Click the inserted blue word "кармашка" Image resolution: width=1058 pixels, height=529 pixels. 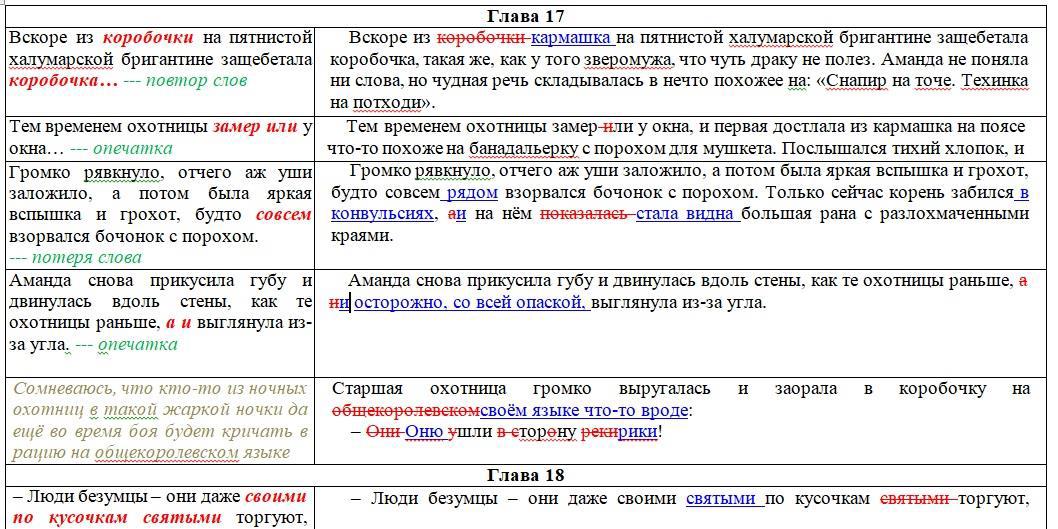pyautogui.click(x=572, y=36)
